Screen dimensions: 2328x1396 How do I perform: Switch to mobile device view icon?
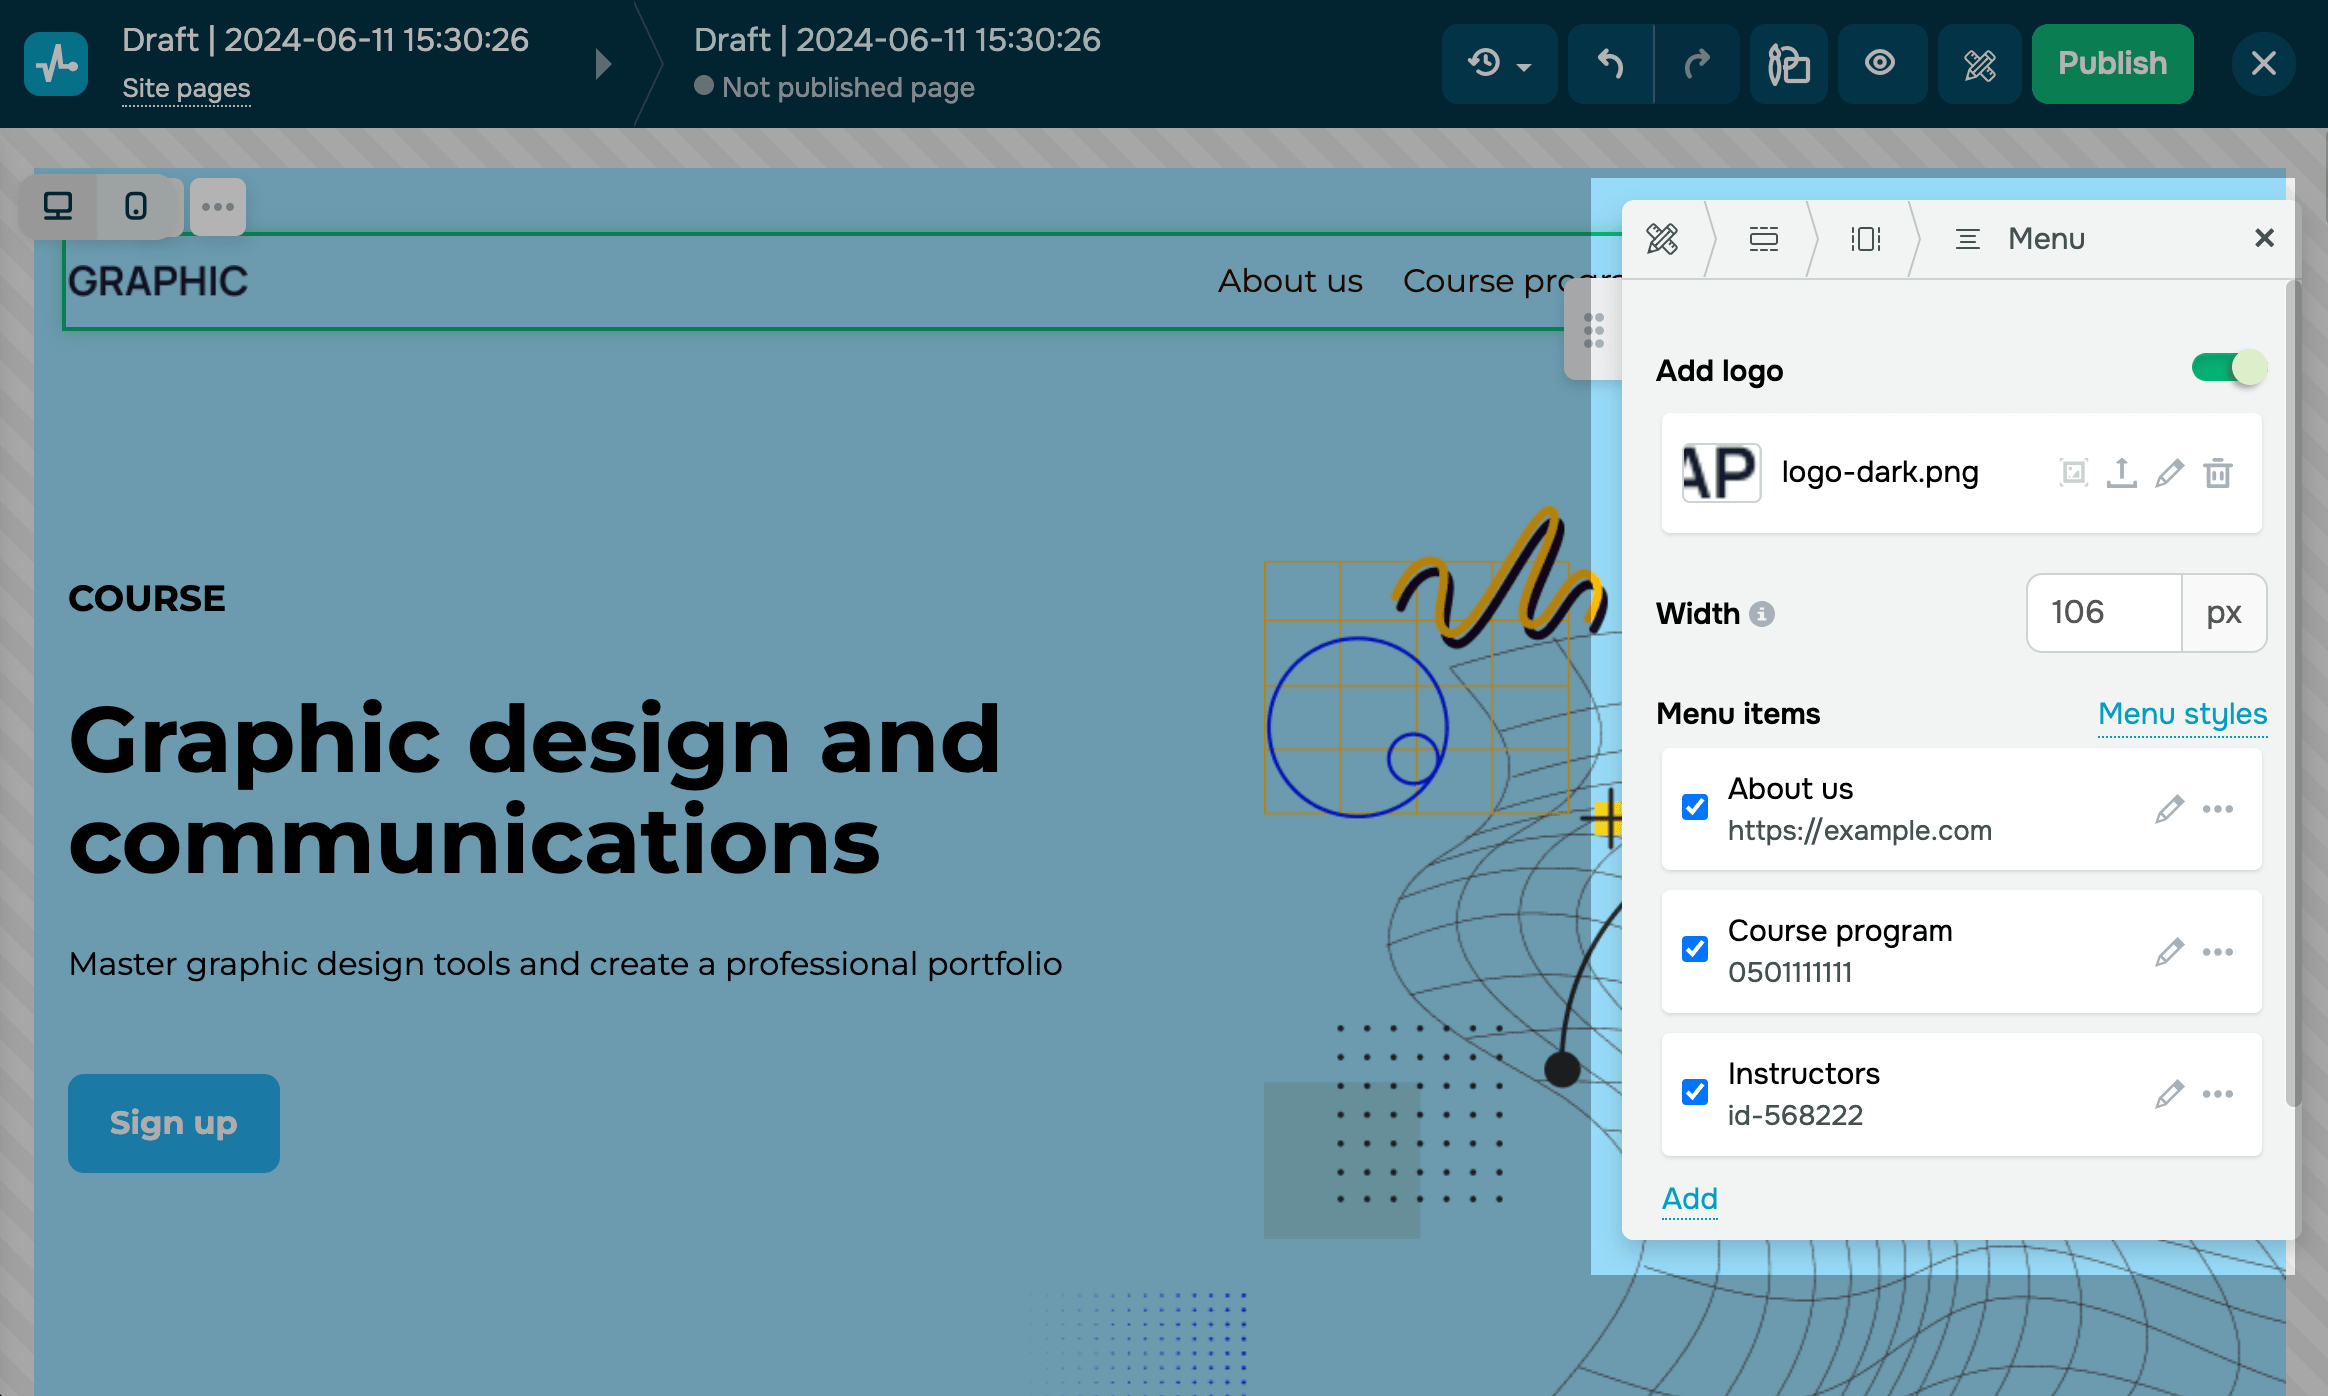[136, 207]
